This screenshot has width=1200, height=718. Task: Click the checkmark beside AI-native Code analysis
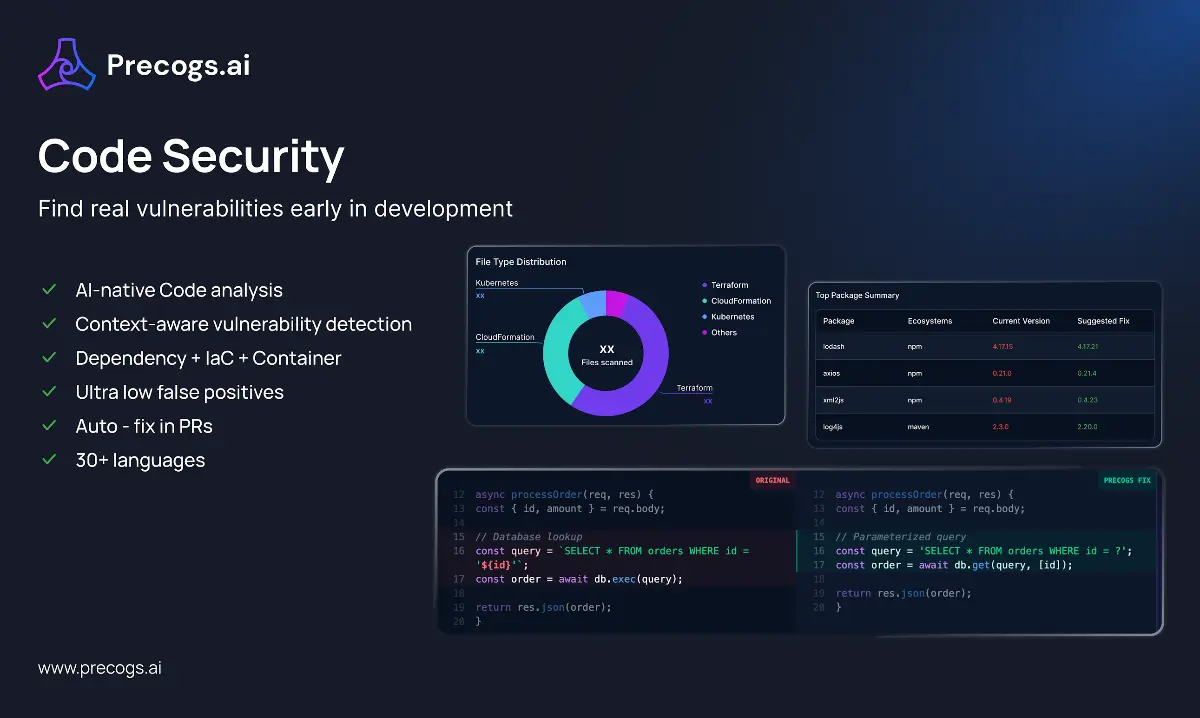[49, 289]
